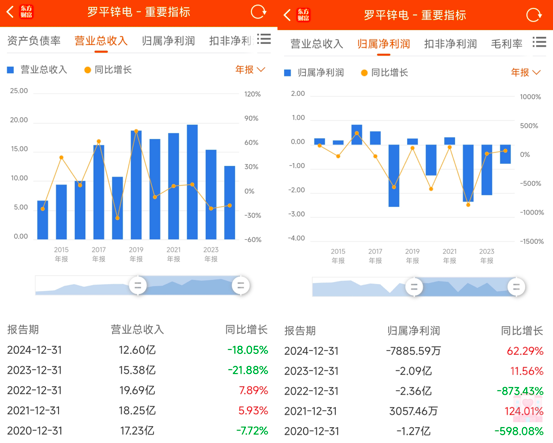
Task: Tap the 2024 net profit bar
Action: point(505,154)
